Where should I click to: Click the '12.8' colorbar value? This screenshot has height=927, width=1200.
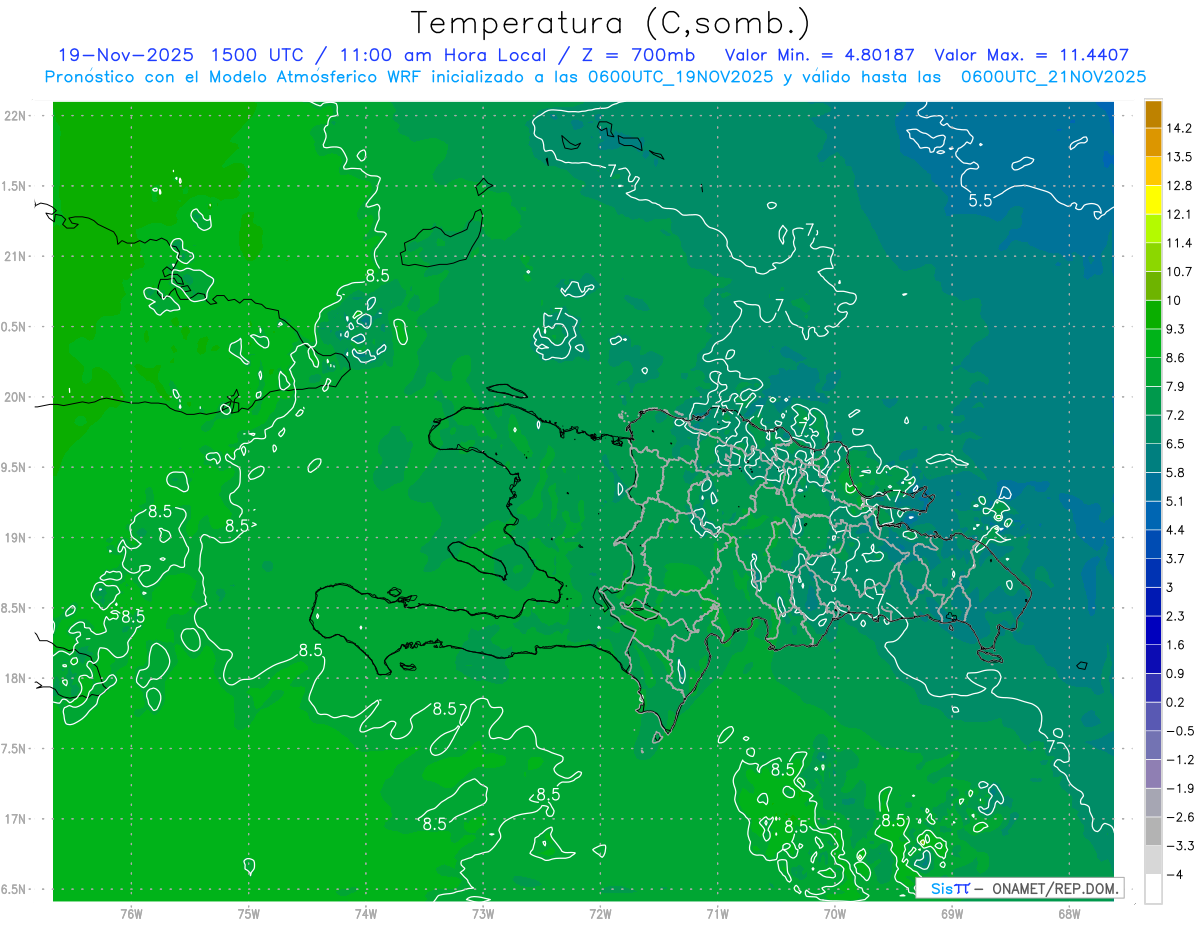(1180, 186)
